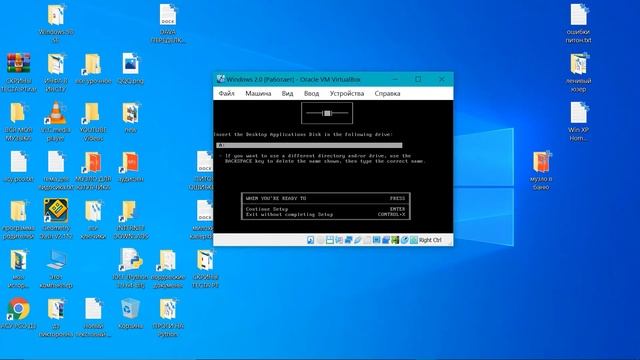
Task: Open the Файл menu in VirtualBox
Action: coord(226,93)
